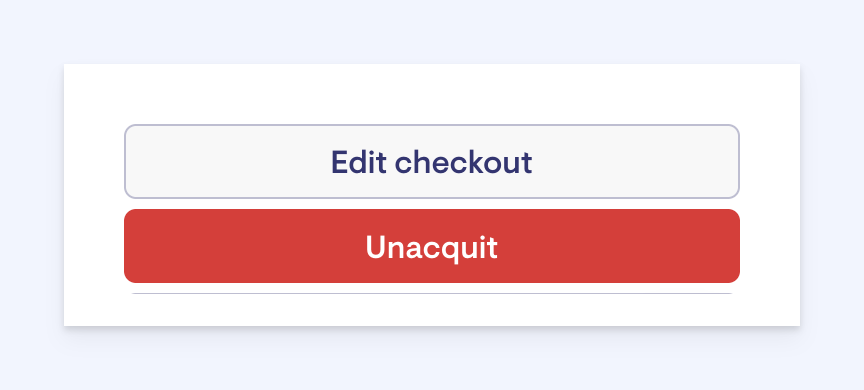Trigger Unacquit on this checkout
864x390 pixels.
pos(431,246)
